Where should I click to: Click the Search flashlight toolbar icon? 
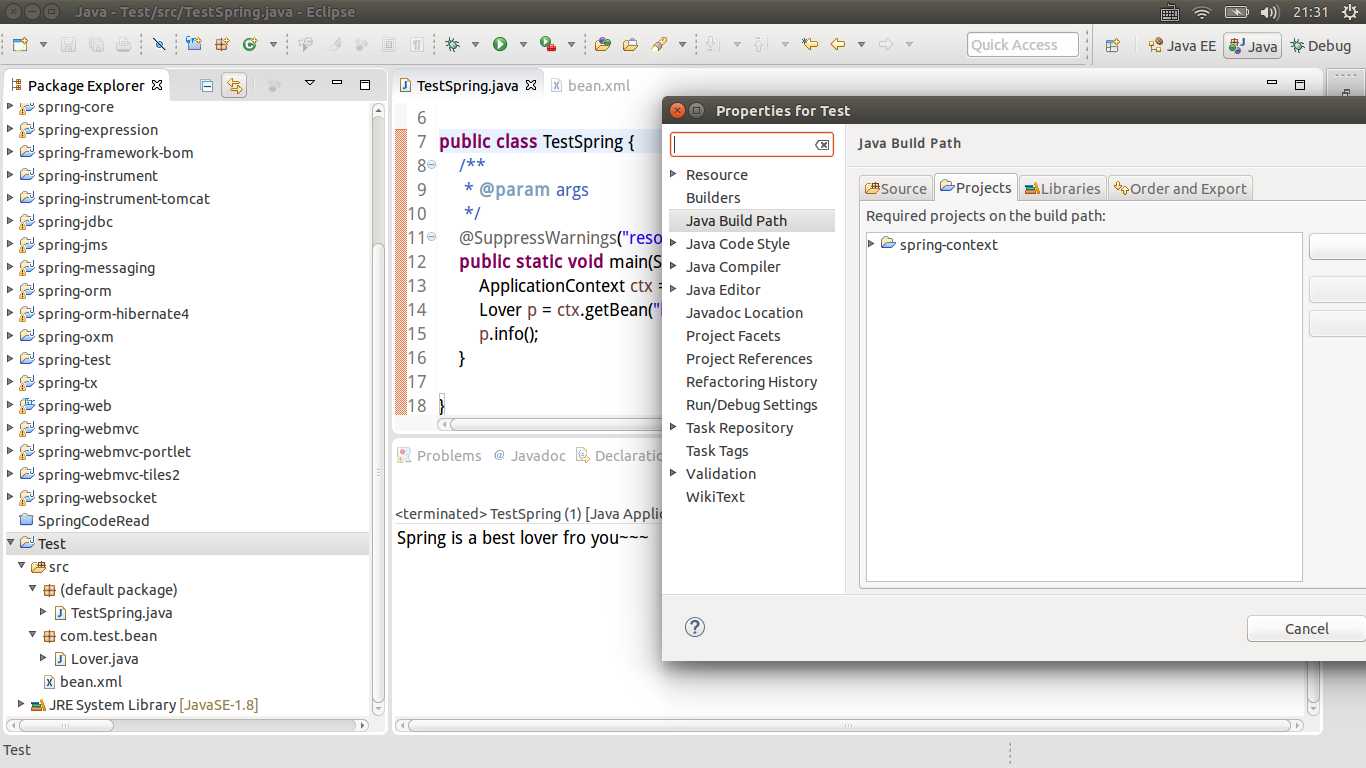(x=659, y=44)
